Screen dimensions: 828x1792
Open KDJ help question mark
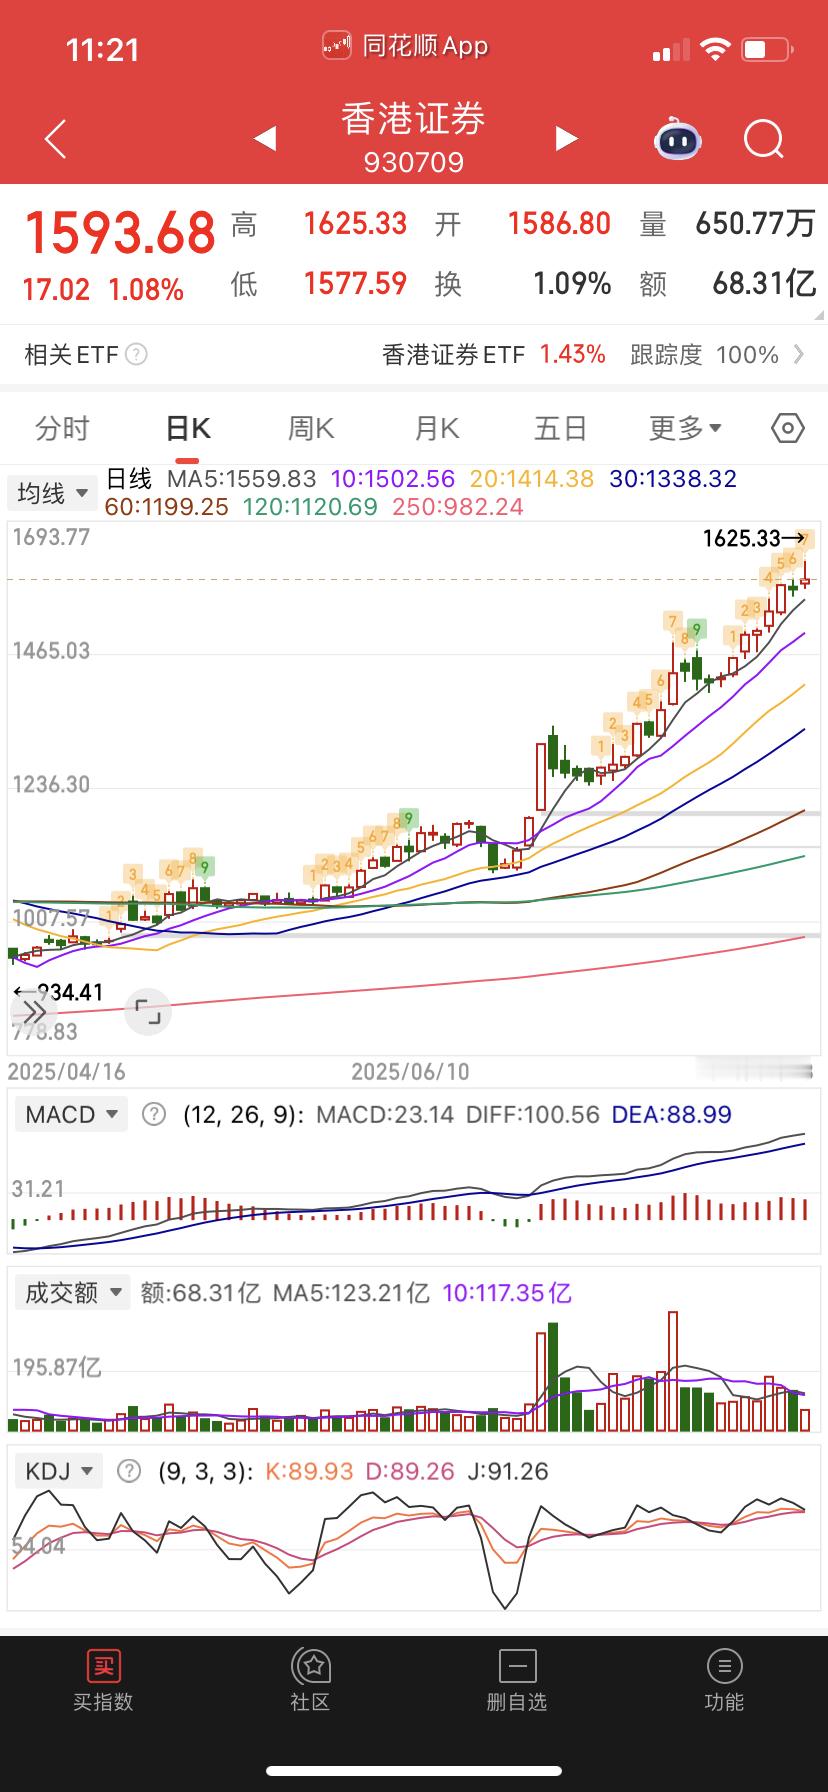(x=129, y=1471)
